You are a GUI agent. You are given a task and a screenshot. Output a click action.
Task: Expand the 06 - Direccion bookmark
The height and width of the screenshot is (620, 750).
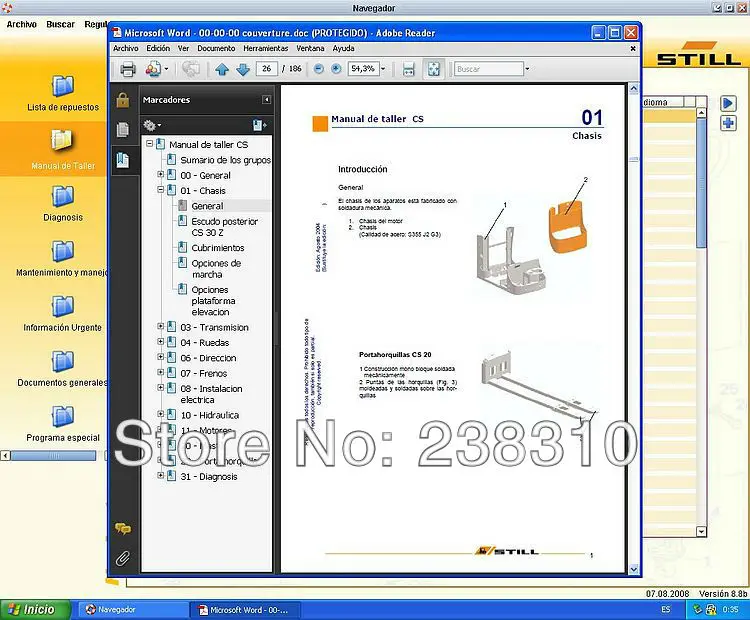pos(161,357)
